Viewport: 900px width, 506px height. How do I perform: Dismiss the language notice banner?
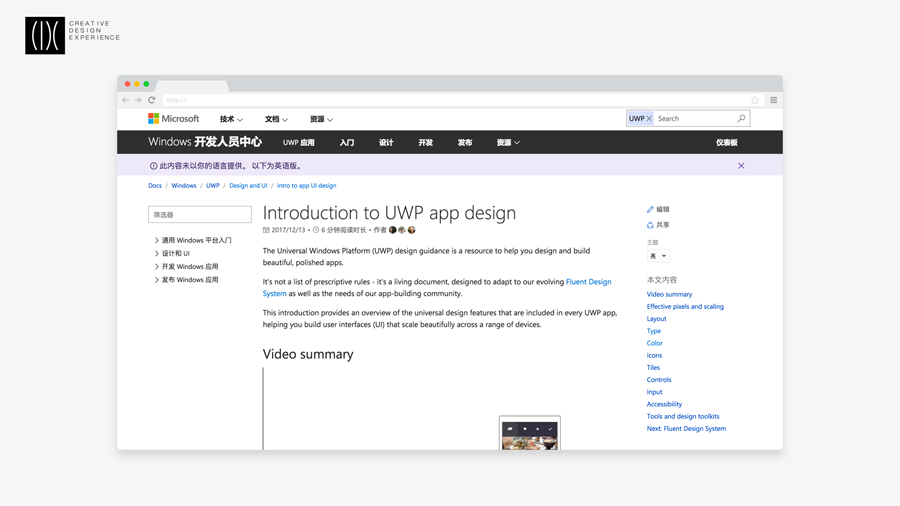741,166
